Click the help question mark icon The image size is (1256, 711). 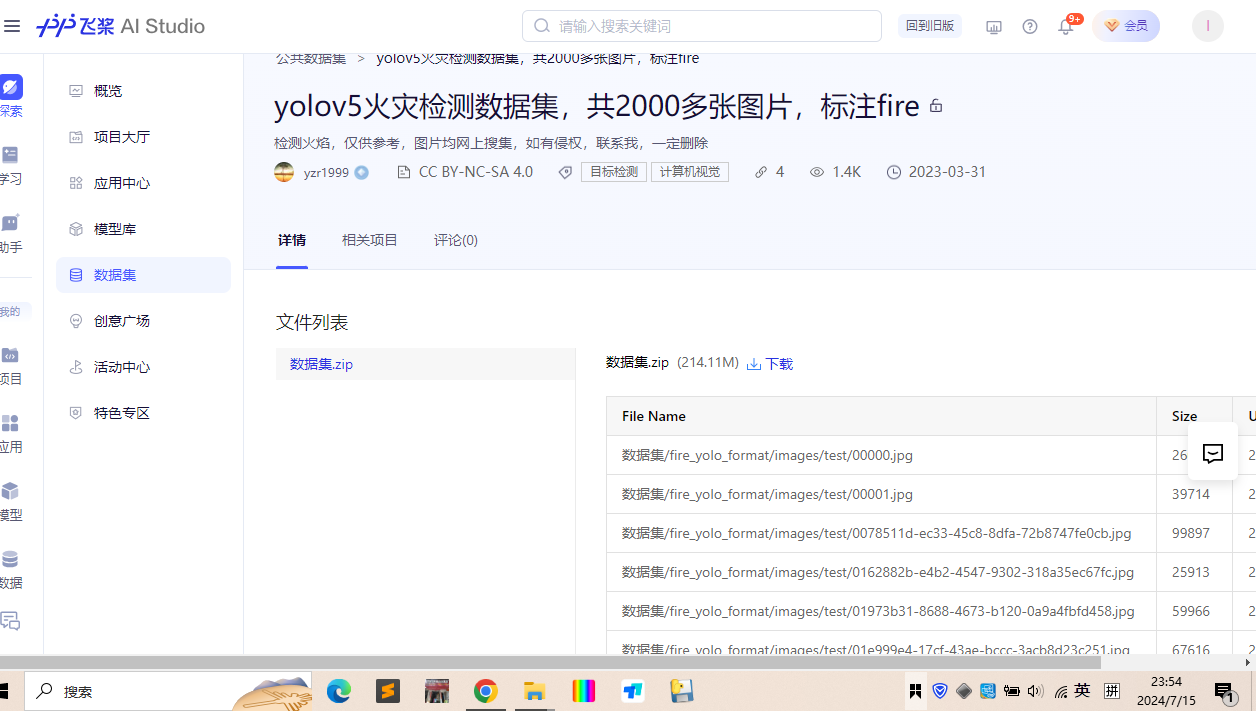point(1030,27)
